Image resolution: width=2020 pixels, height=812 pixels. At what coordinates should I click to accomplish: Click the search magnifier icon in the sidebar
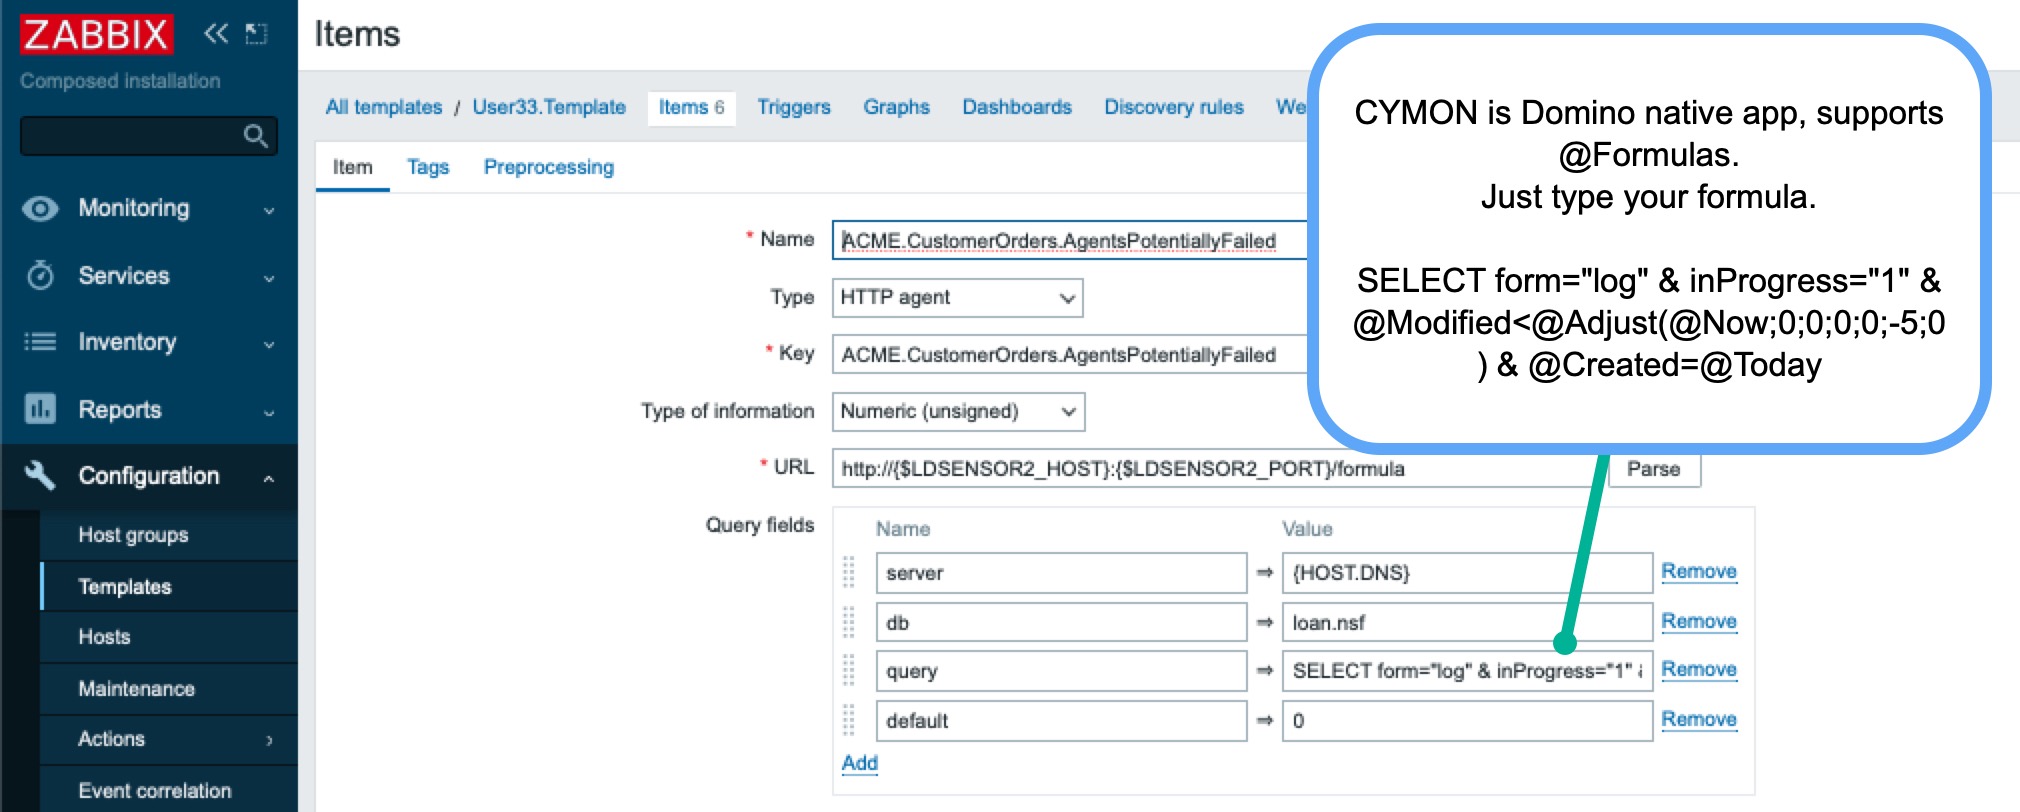point(255,135)
